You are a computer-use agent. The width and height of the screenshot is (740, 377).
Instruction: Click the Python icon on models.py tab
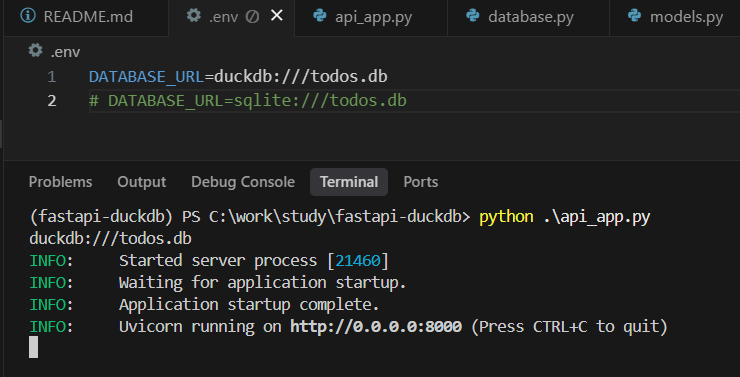click(635, 16)
